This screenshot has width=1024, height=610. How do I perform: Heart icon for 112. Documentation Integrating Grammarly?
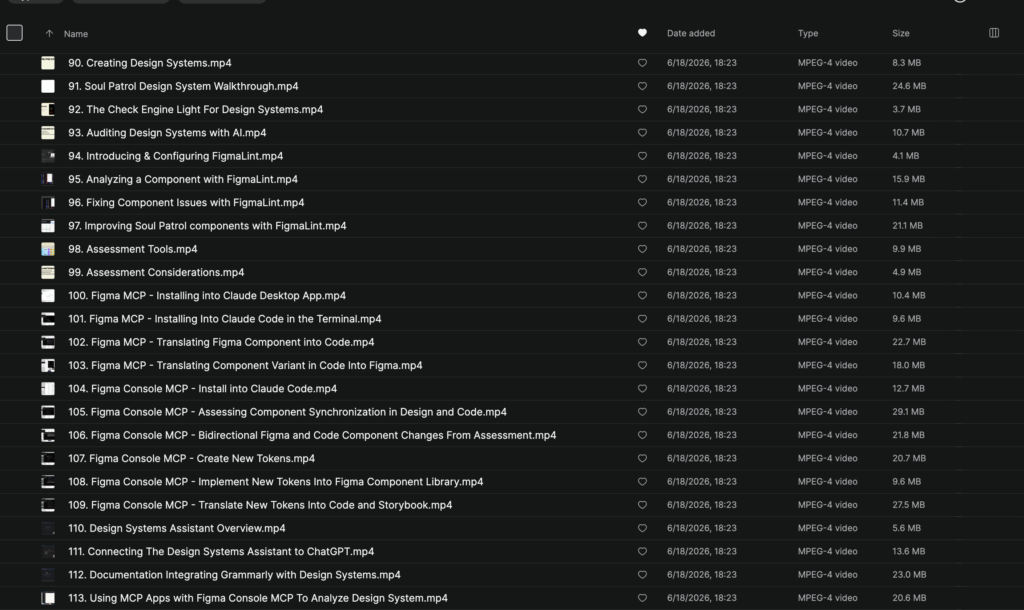[642, 575]
